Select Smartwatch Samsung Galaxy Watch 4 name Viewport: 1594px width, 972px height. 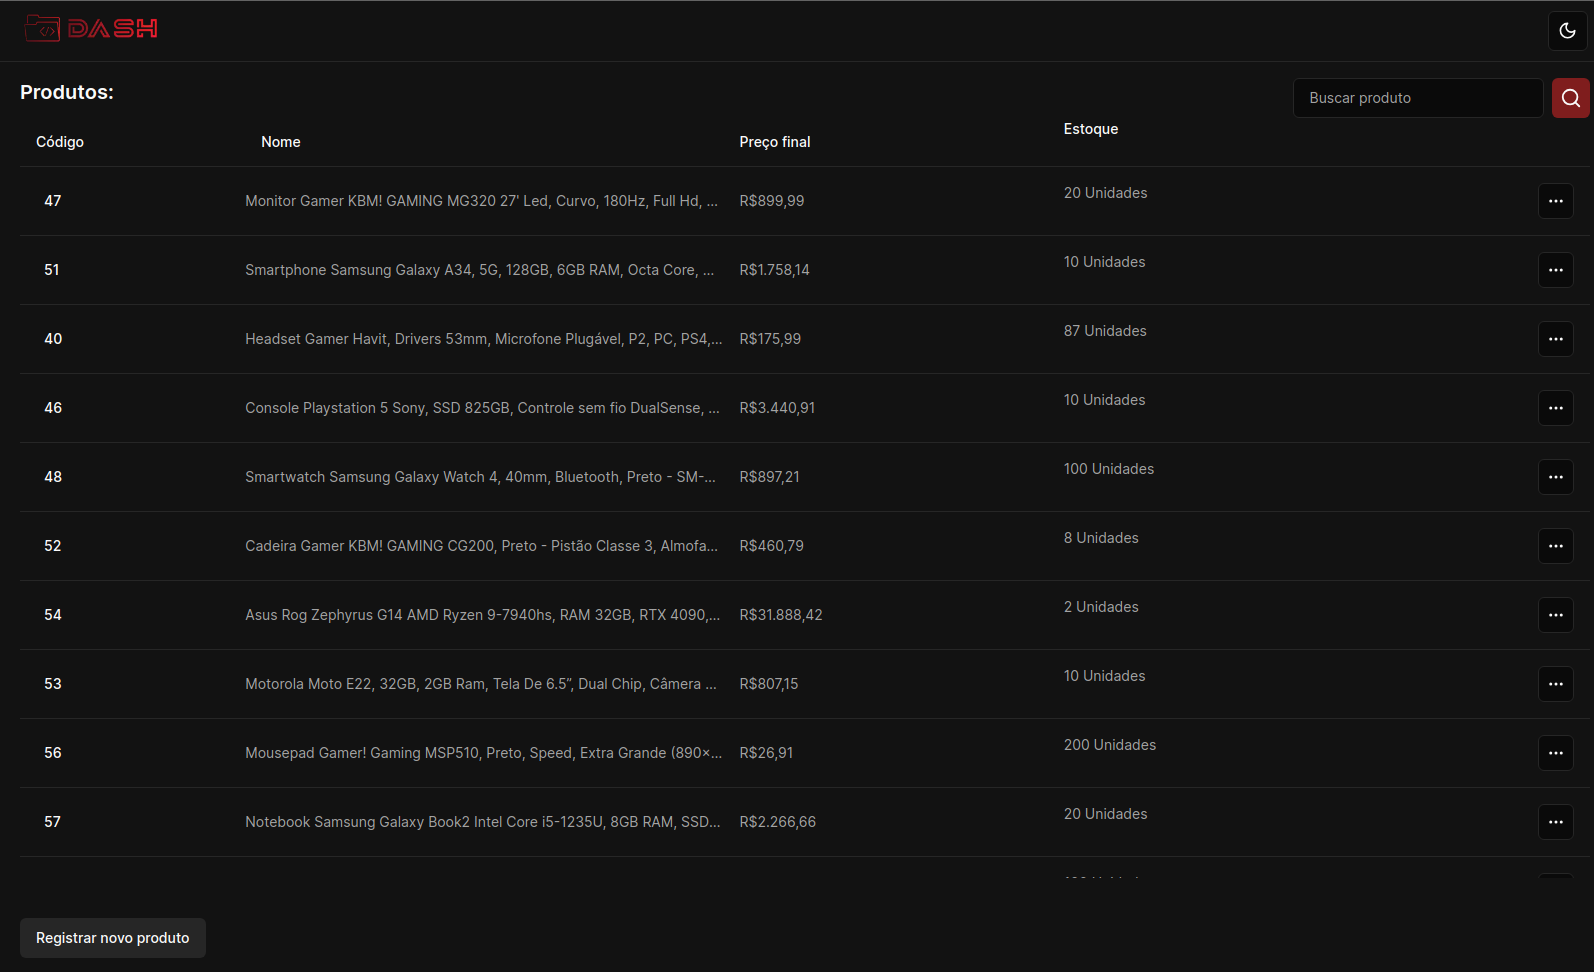(481, 477)
